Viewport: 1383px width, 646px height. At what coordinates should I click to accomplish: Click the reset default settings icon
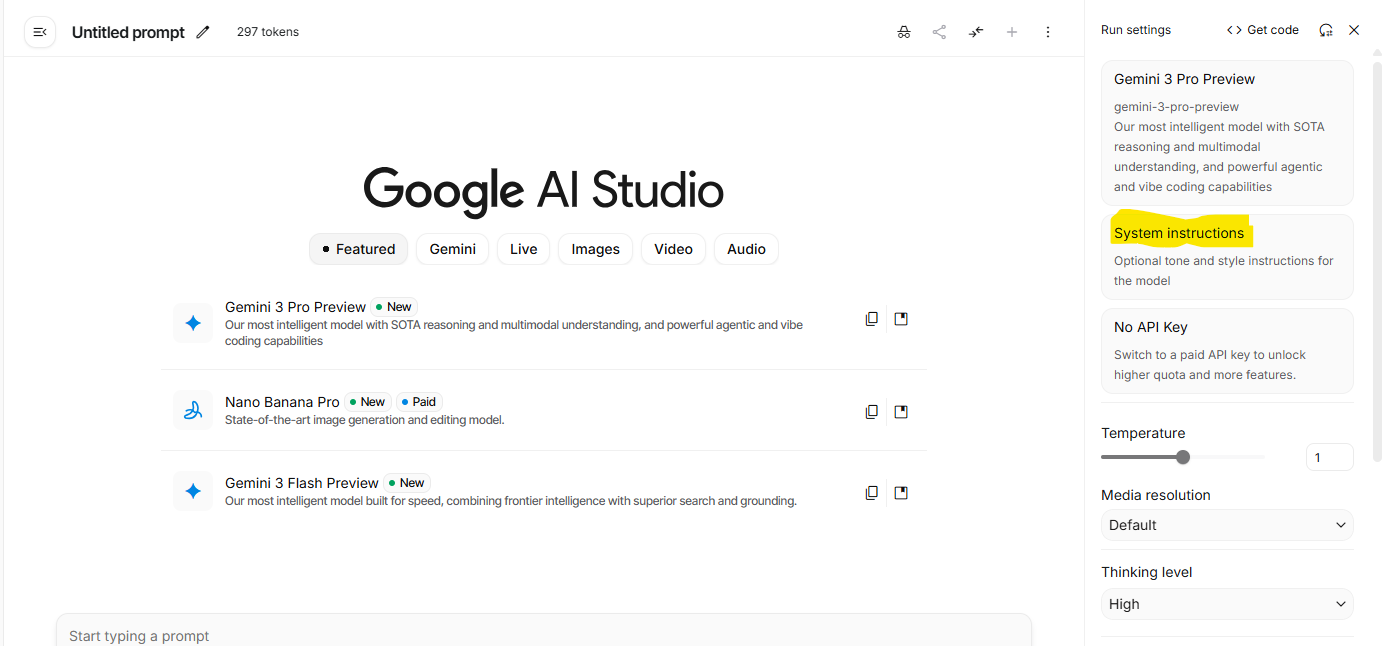(1326, 30)
